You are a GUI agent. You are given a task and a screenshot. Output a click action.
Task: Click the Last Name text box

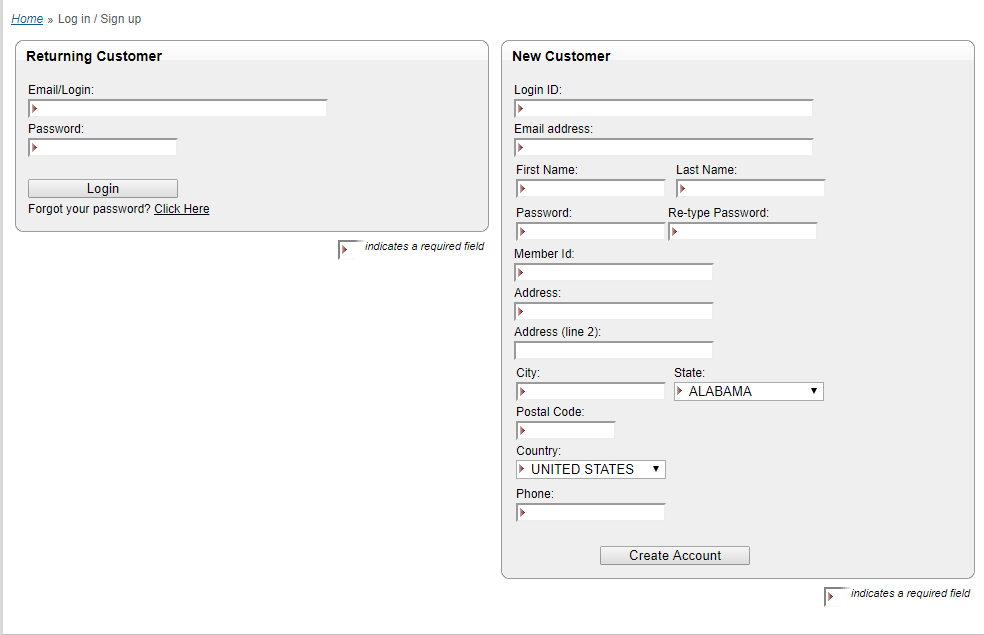[x=751, y=188]
